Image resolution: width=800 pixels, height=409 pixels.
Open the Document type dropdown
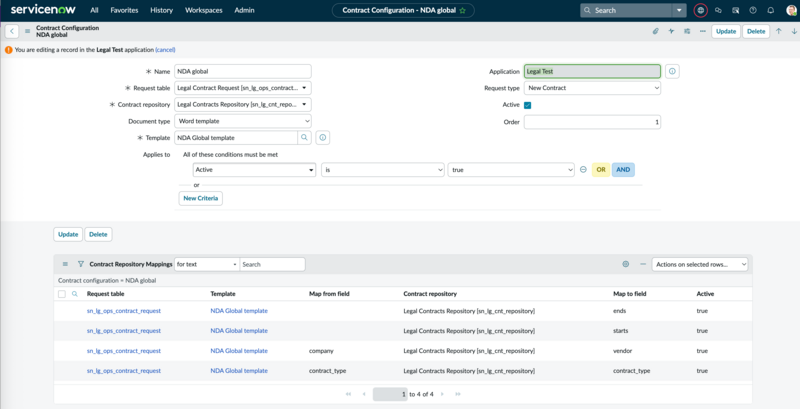tap(243, 121)
